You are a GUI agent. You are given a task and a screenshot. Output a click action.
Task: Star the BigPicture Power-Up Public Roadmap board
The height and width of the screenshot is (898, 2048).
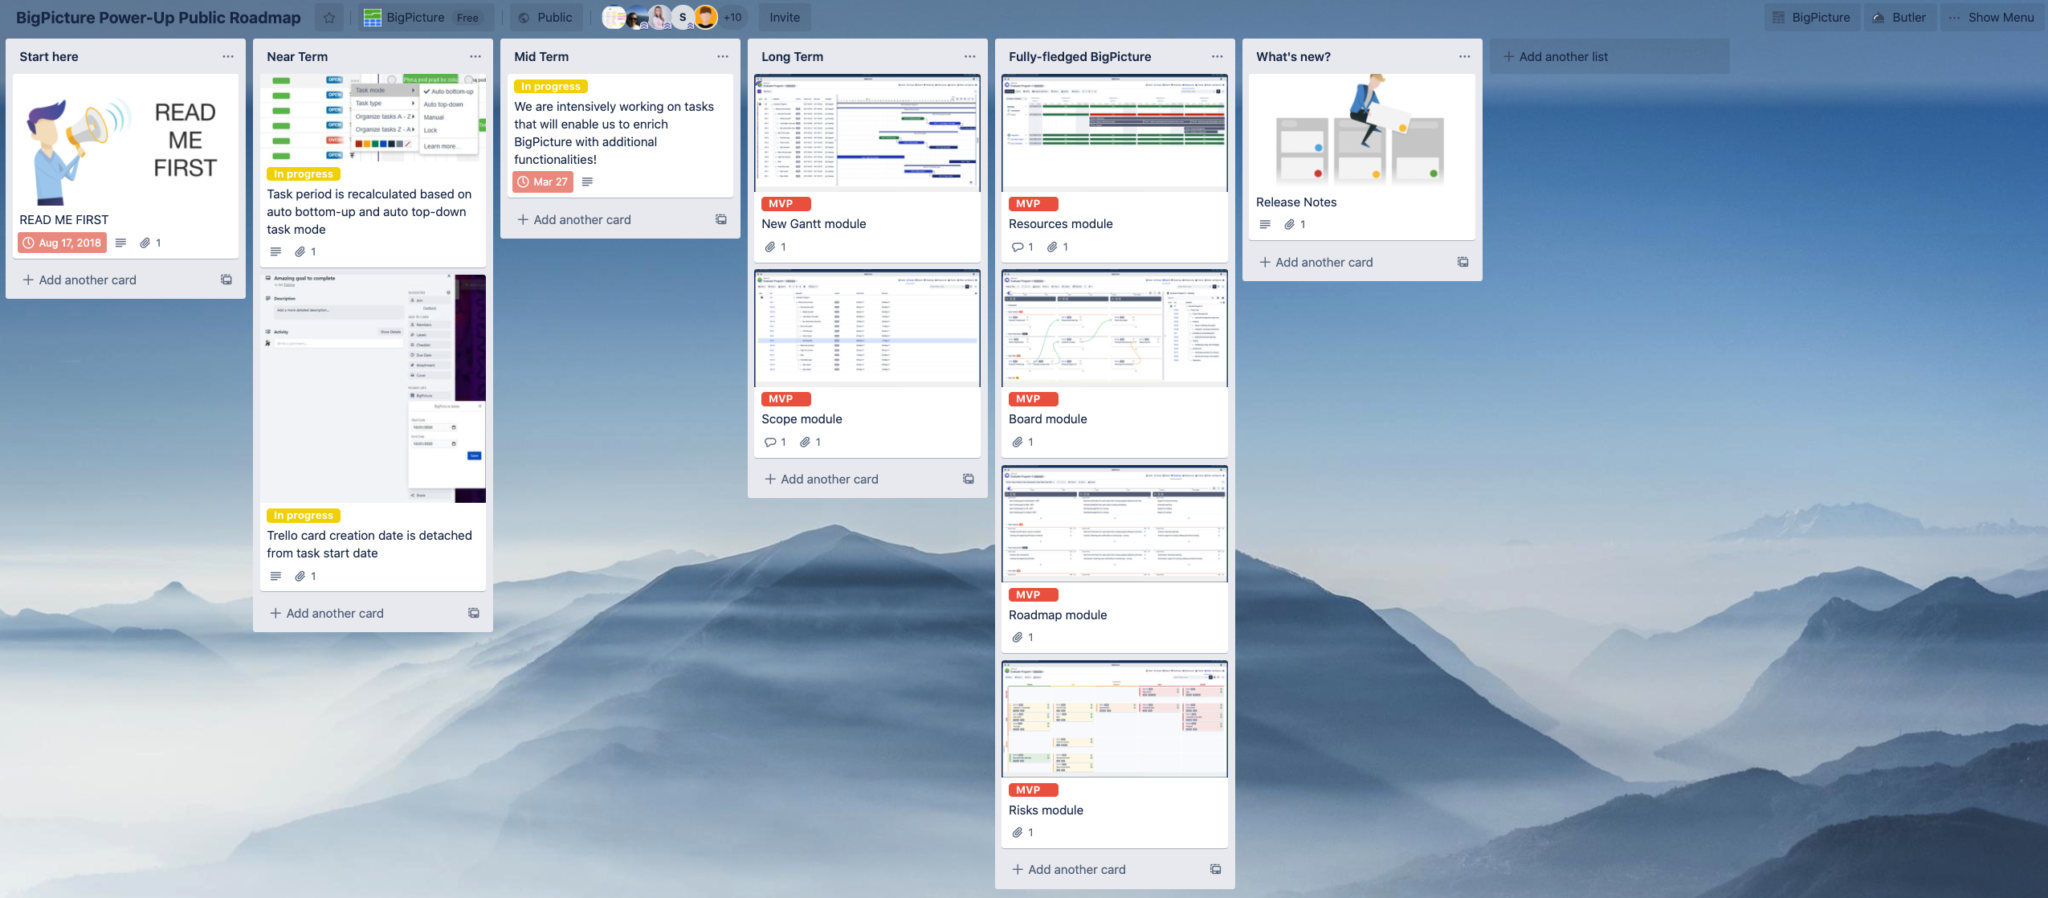pos(329,17)
